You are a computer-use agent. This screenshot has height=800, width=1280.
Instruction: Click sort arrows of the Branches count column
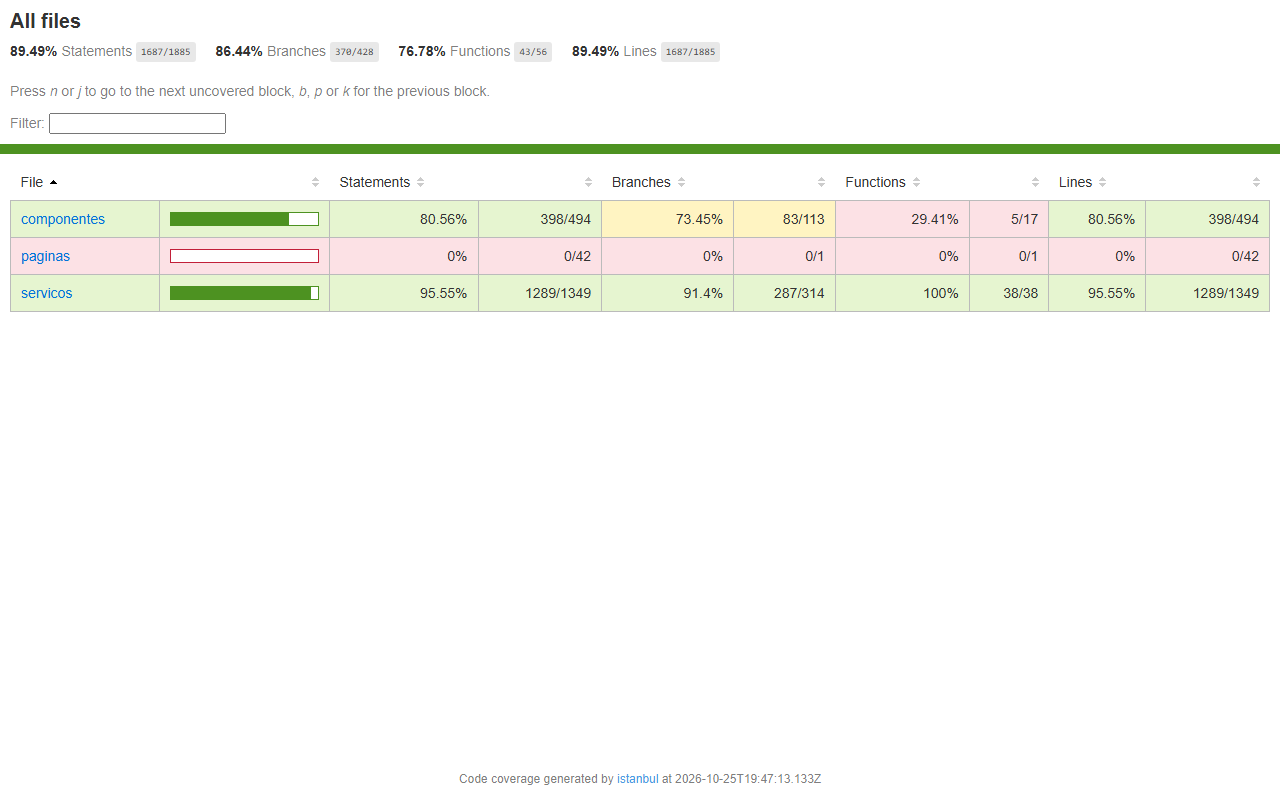click(821, 182)
